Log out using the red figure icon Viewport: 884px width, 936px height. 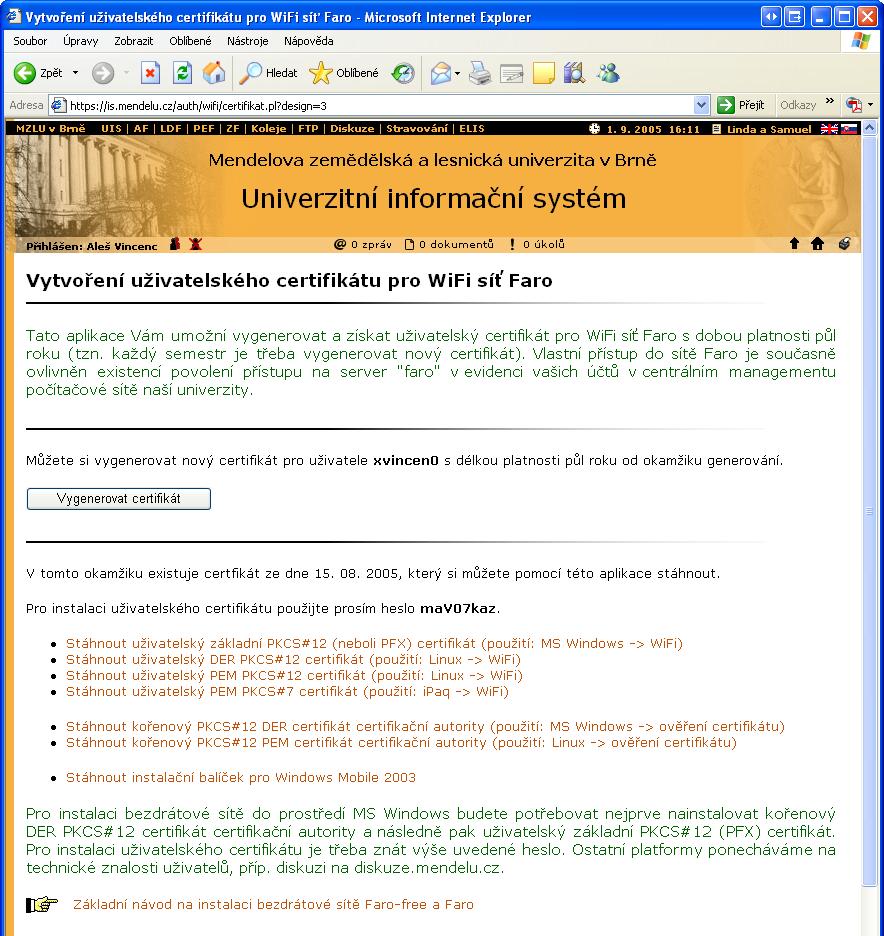point(195,244)
